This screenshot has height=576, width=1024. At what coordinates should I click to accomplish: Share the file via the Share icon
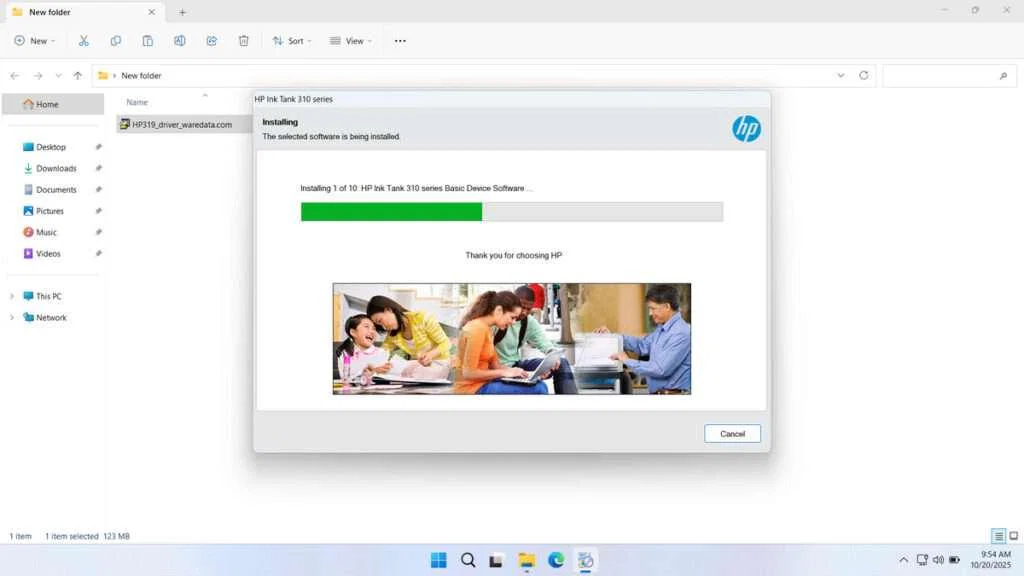point(211,40)
